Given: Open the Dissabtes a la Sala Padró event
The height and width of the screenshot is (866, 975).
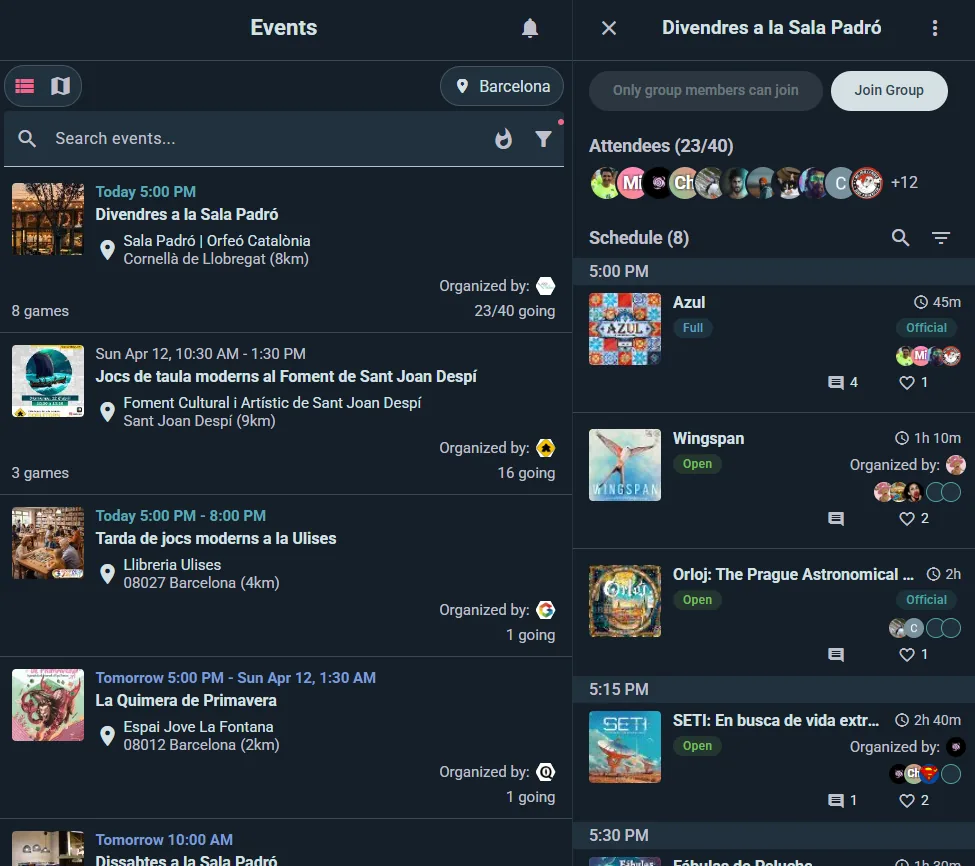Looking at the screenshot, I should [x=186, y=860].
